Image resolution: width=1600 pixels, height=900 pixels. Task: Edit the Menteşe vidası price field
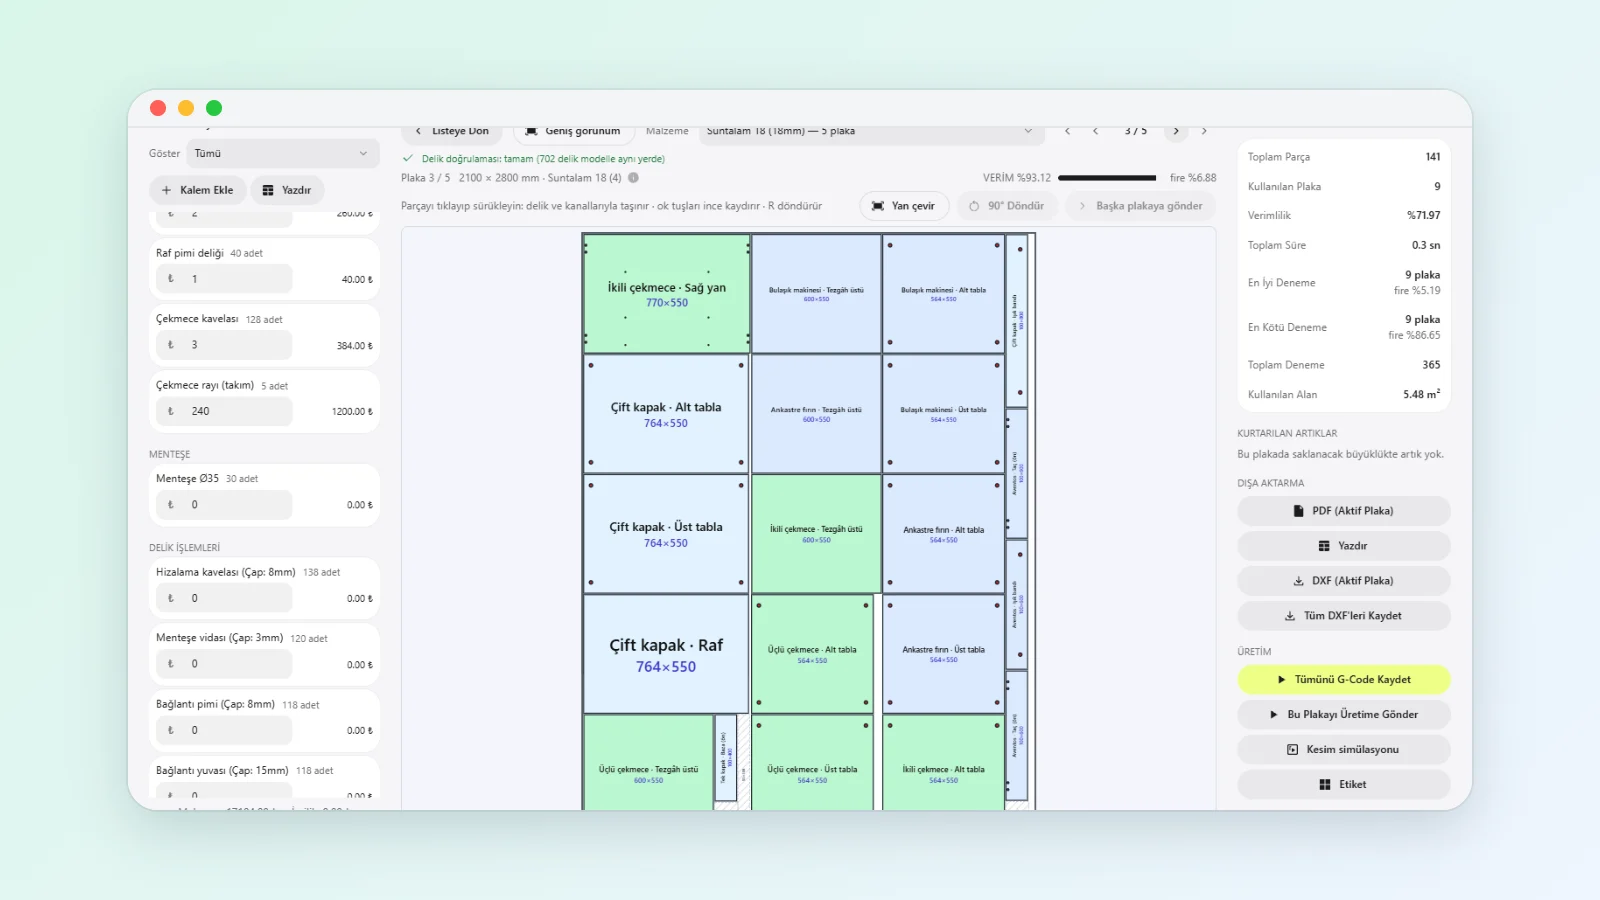point(224,664)
